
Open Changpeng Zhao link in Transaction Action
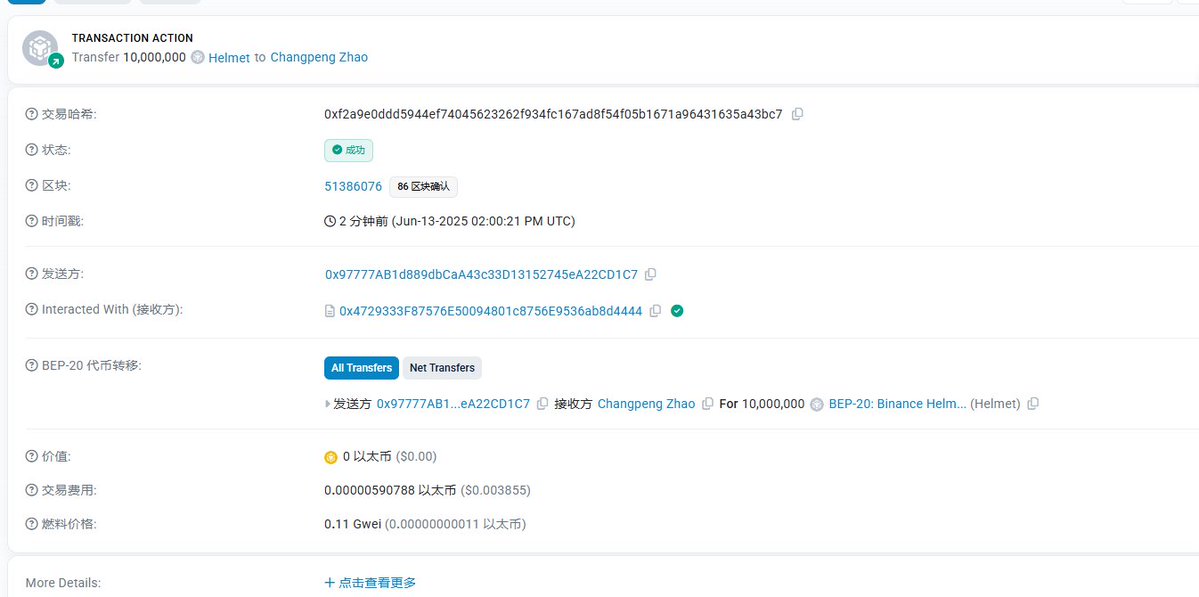click(319, 57)
